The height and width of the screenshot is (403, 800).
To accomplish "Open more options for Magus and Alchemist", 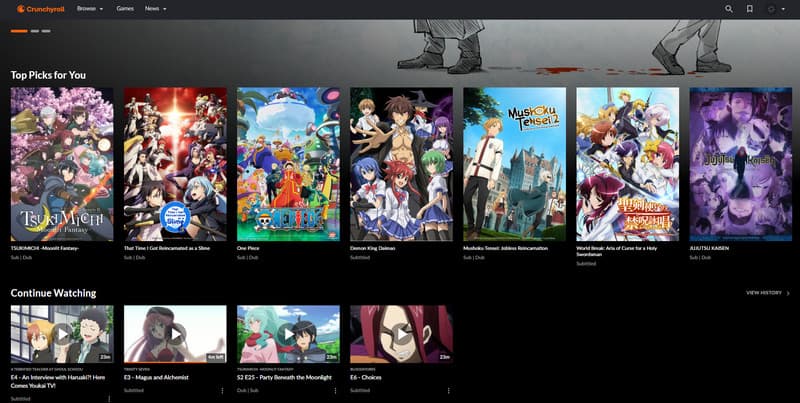I will (x=222, y=390).
